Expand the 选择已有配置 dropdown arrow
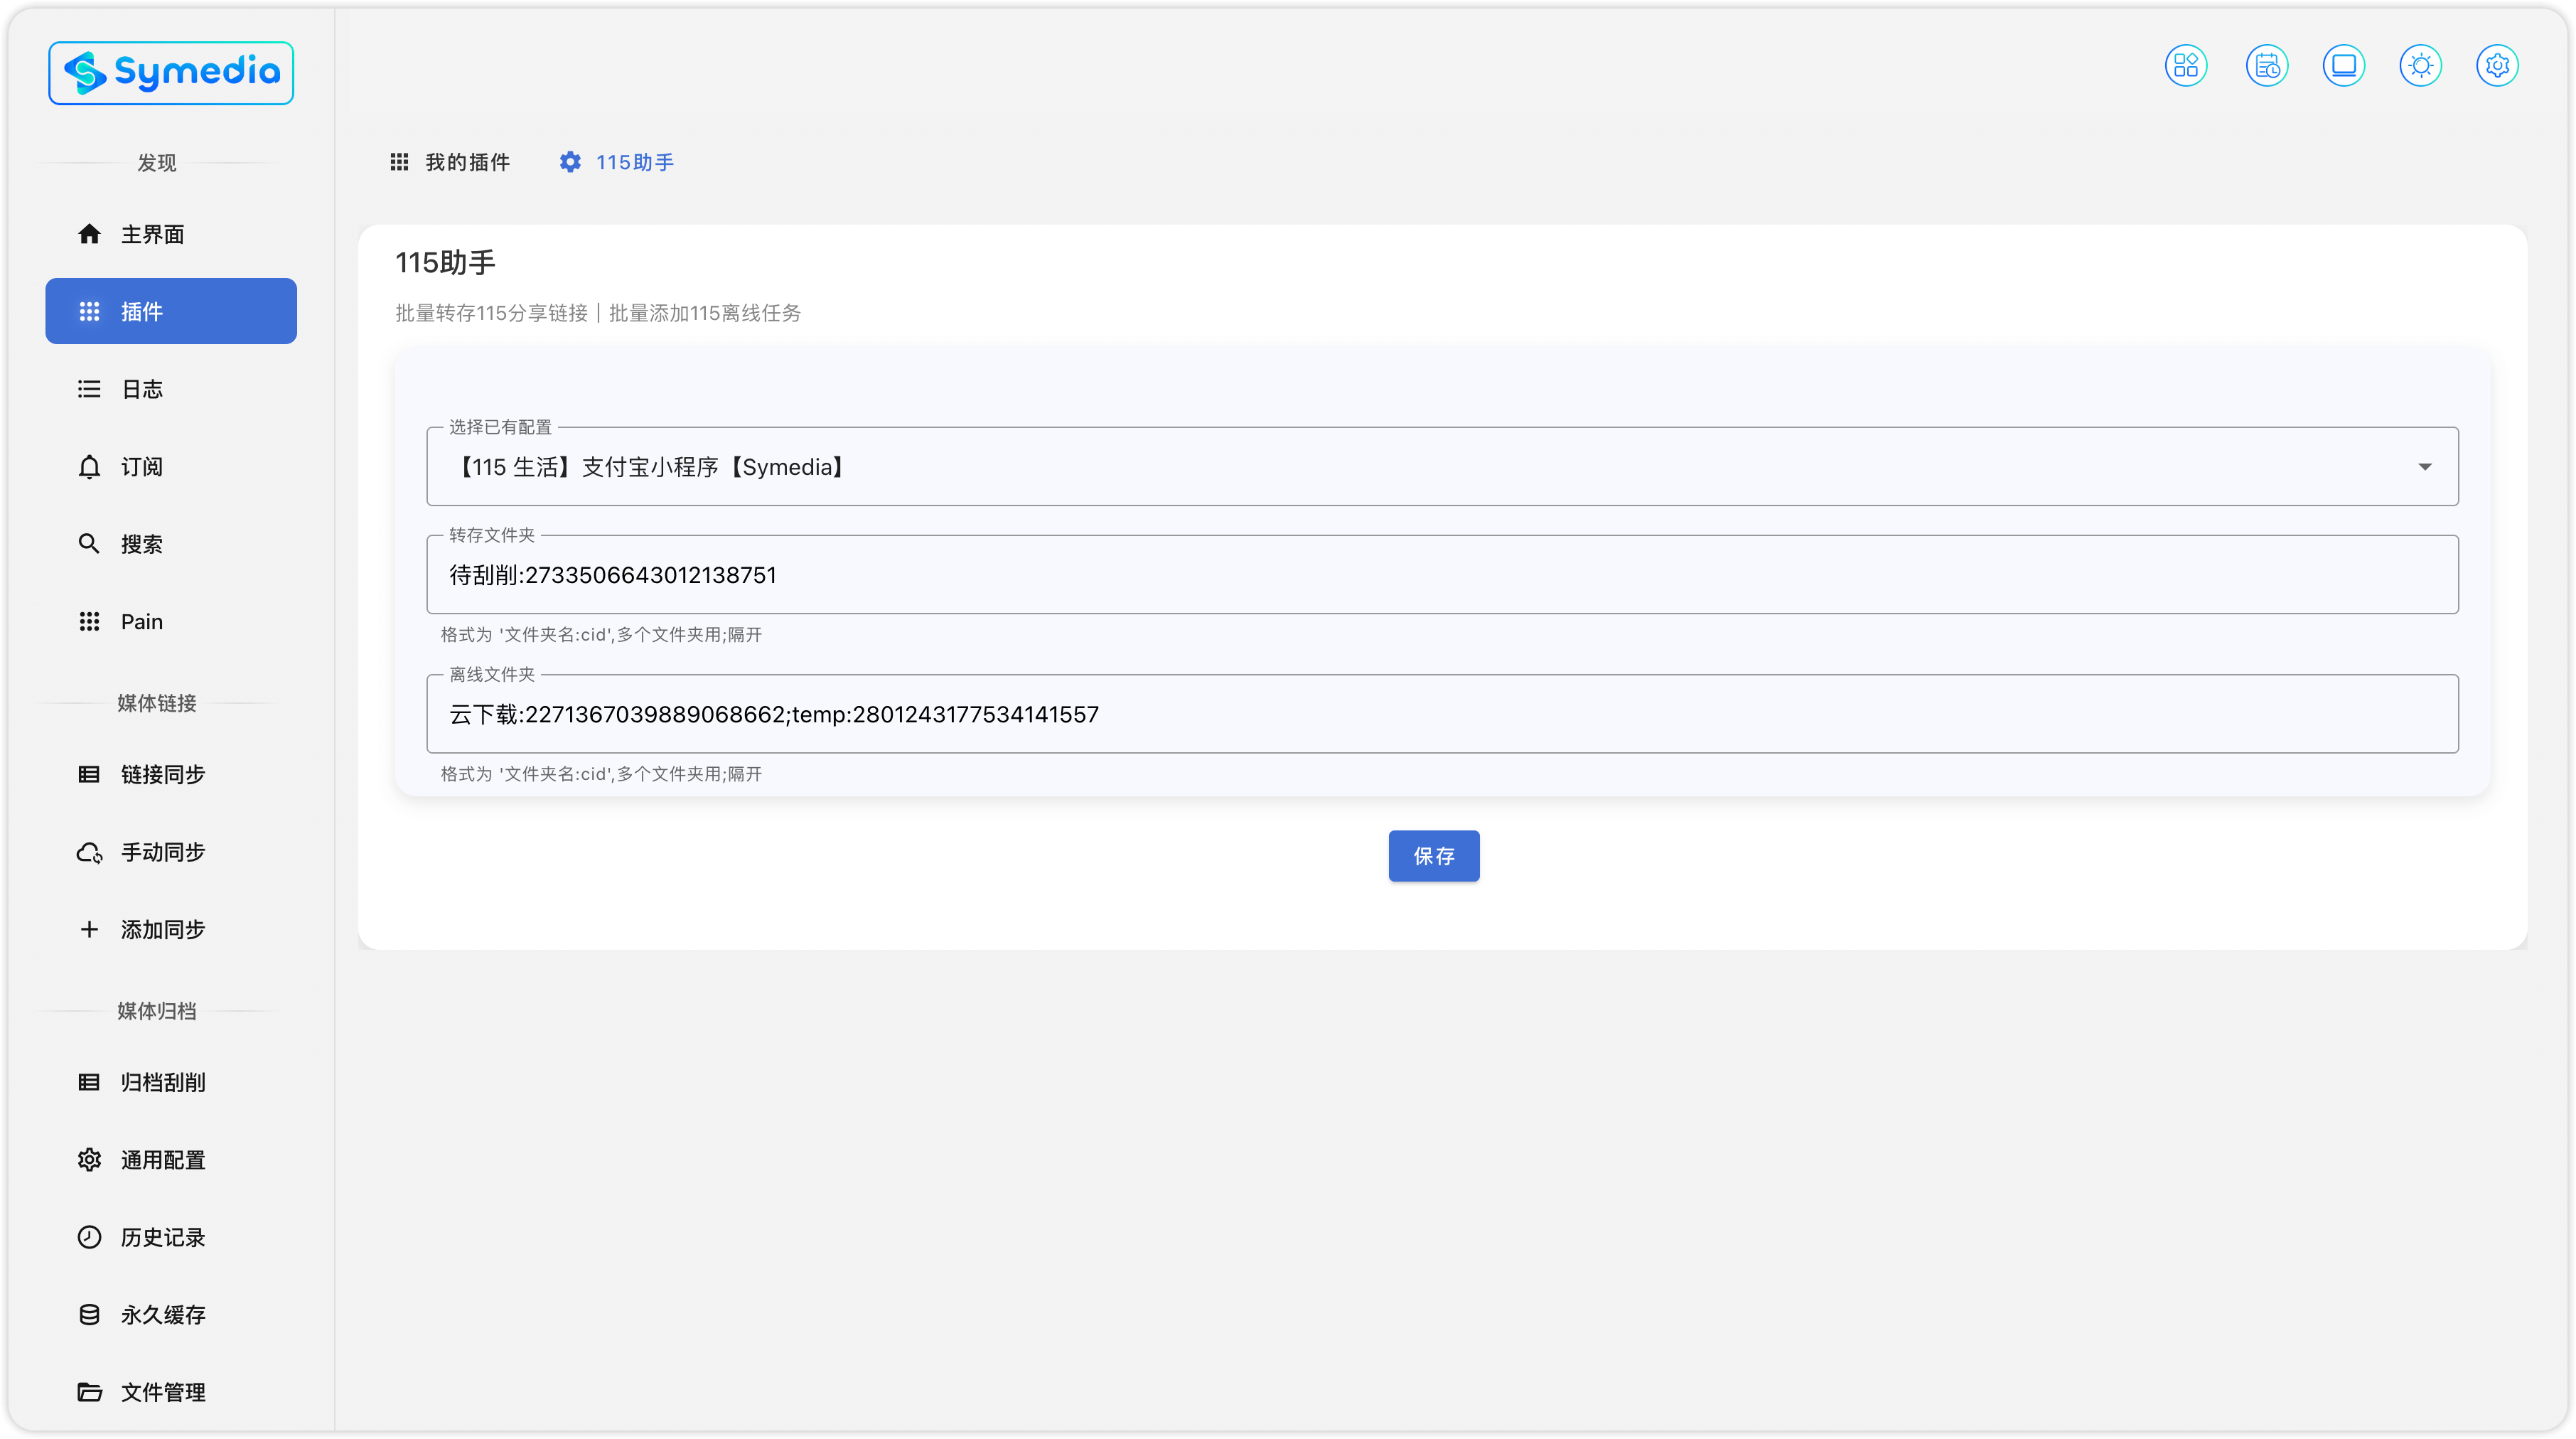 point(2424,467)
